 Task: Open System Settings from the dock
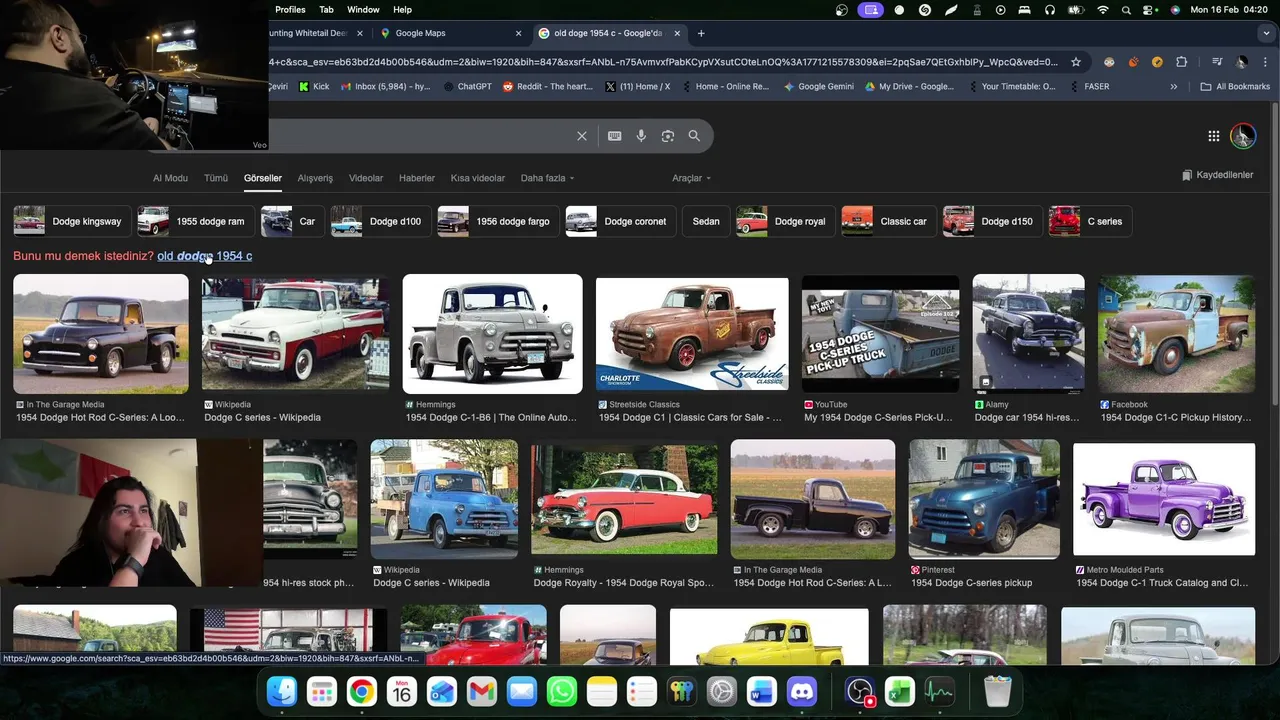point(722,691)
